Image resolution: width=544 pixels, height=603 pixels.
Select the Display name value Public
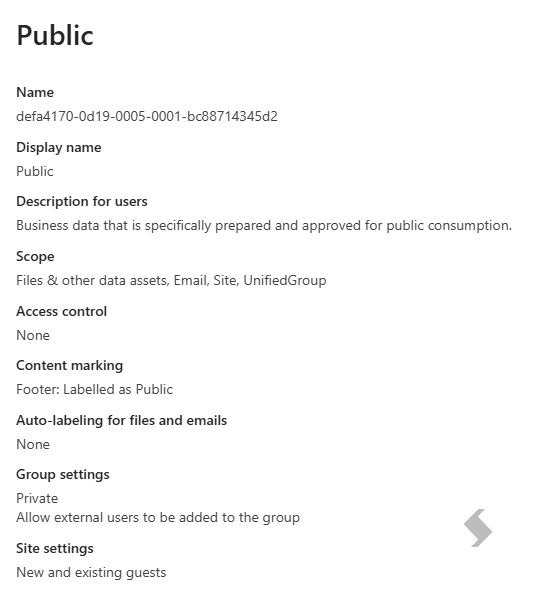click(x=35, y=172)
